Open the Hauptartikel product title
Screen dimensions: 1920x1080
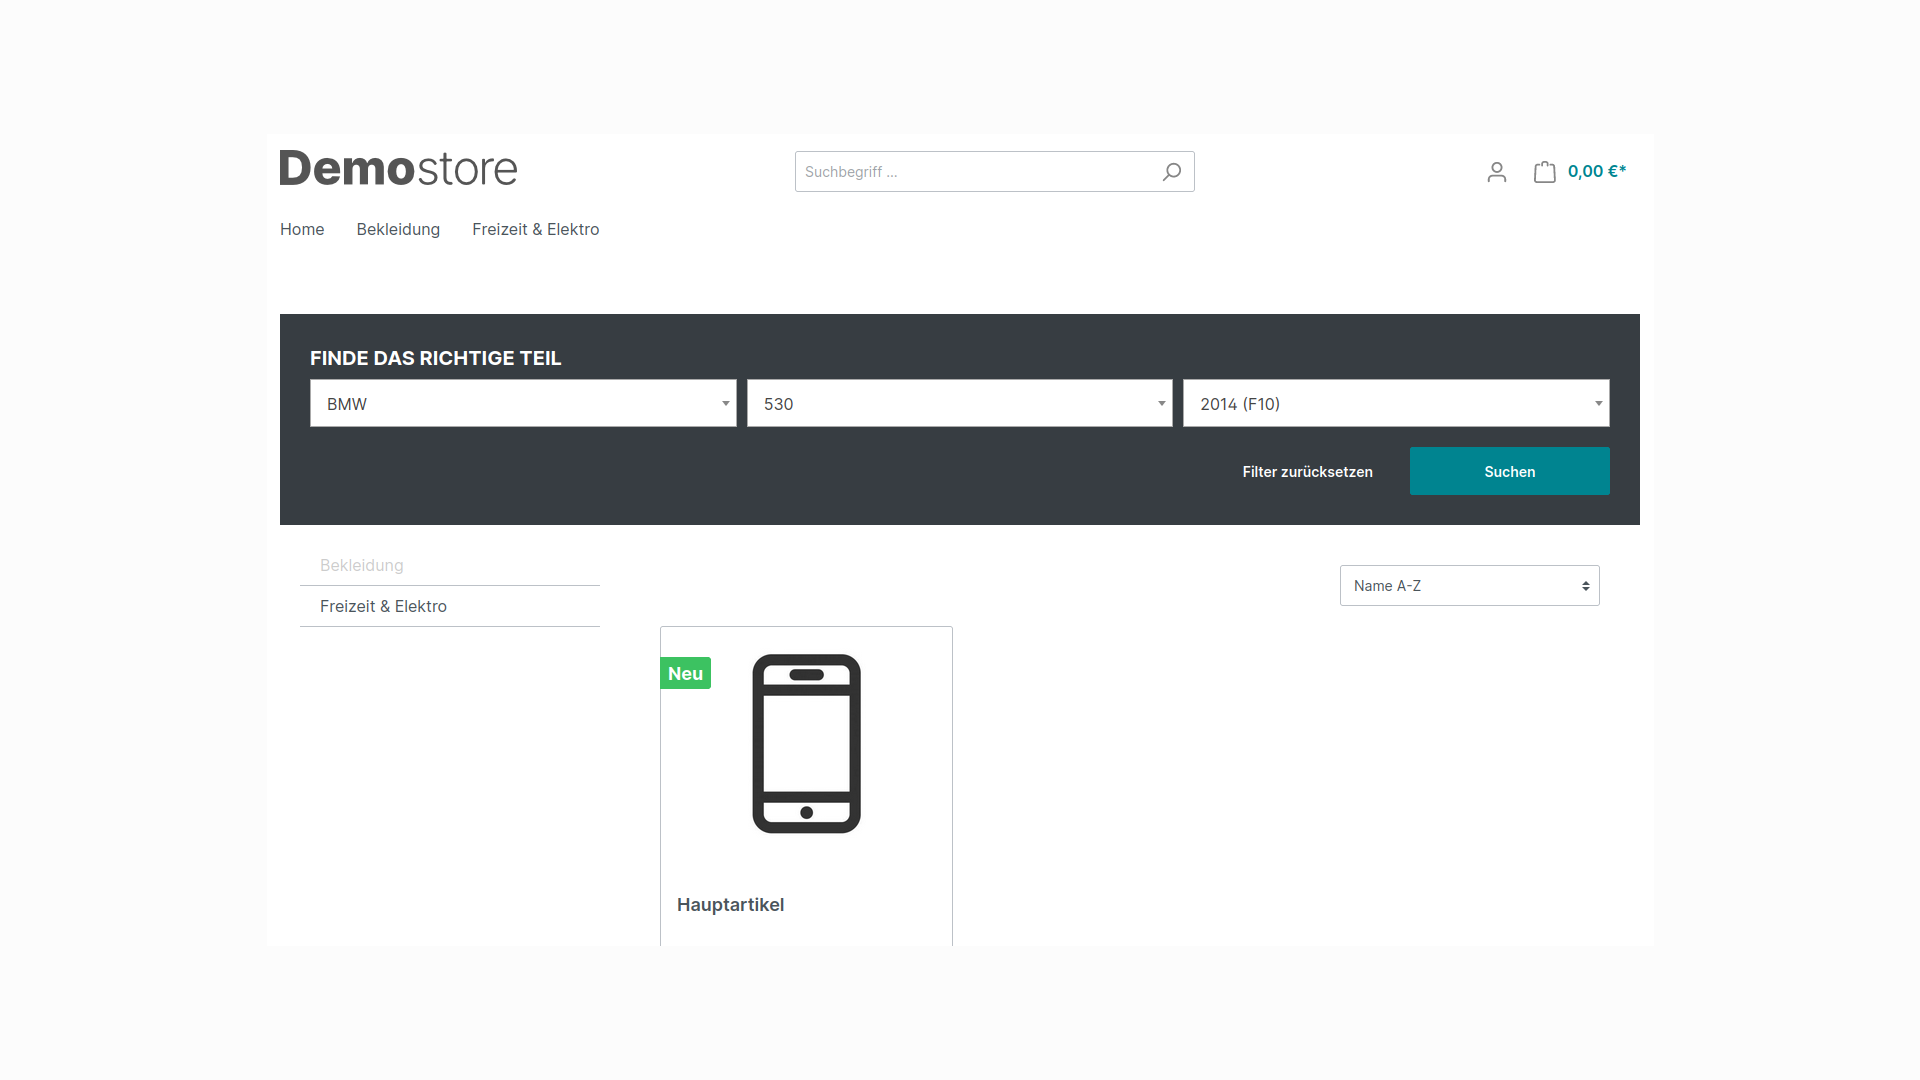730,904
